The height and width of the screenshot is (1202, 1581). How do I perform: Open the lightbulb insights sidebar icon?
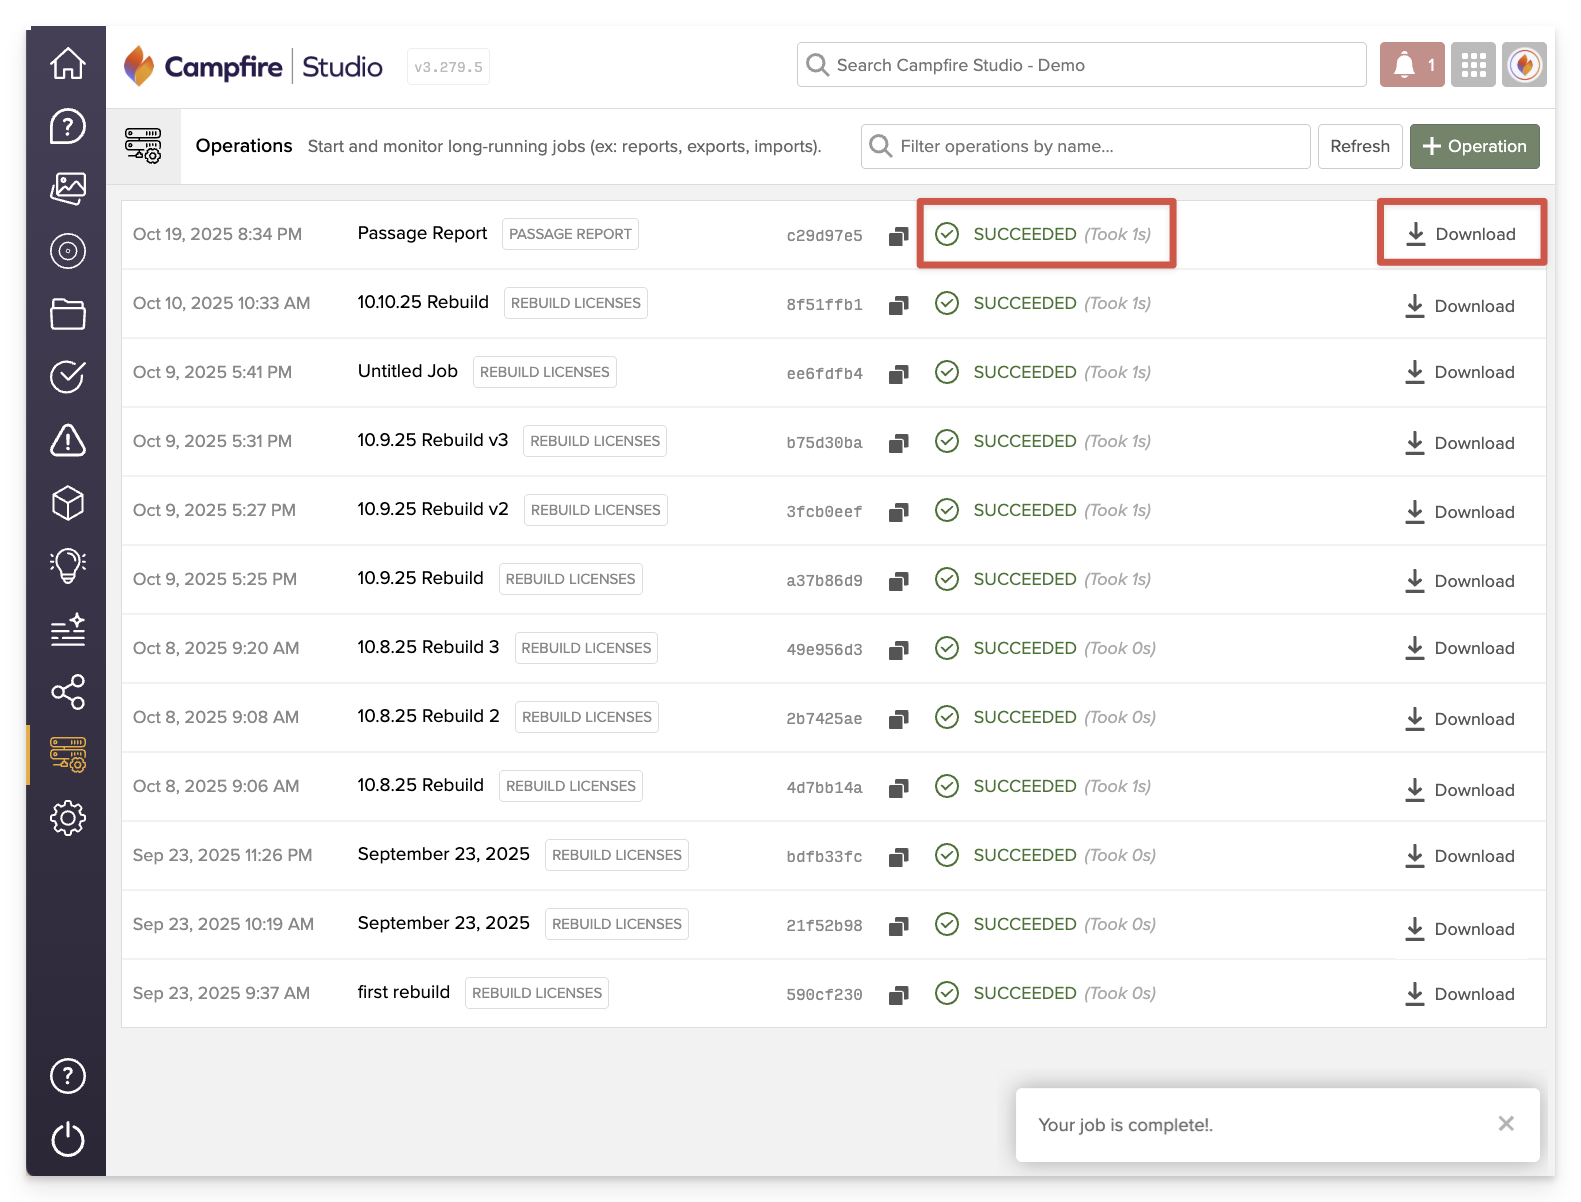[x=68, y=566]
